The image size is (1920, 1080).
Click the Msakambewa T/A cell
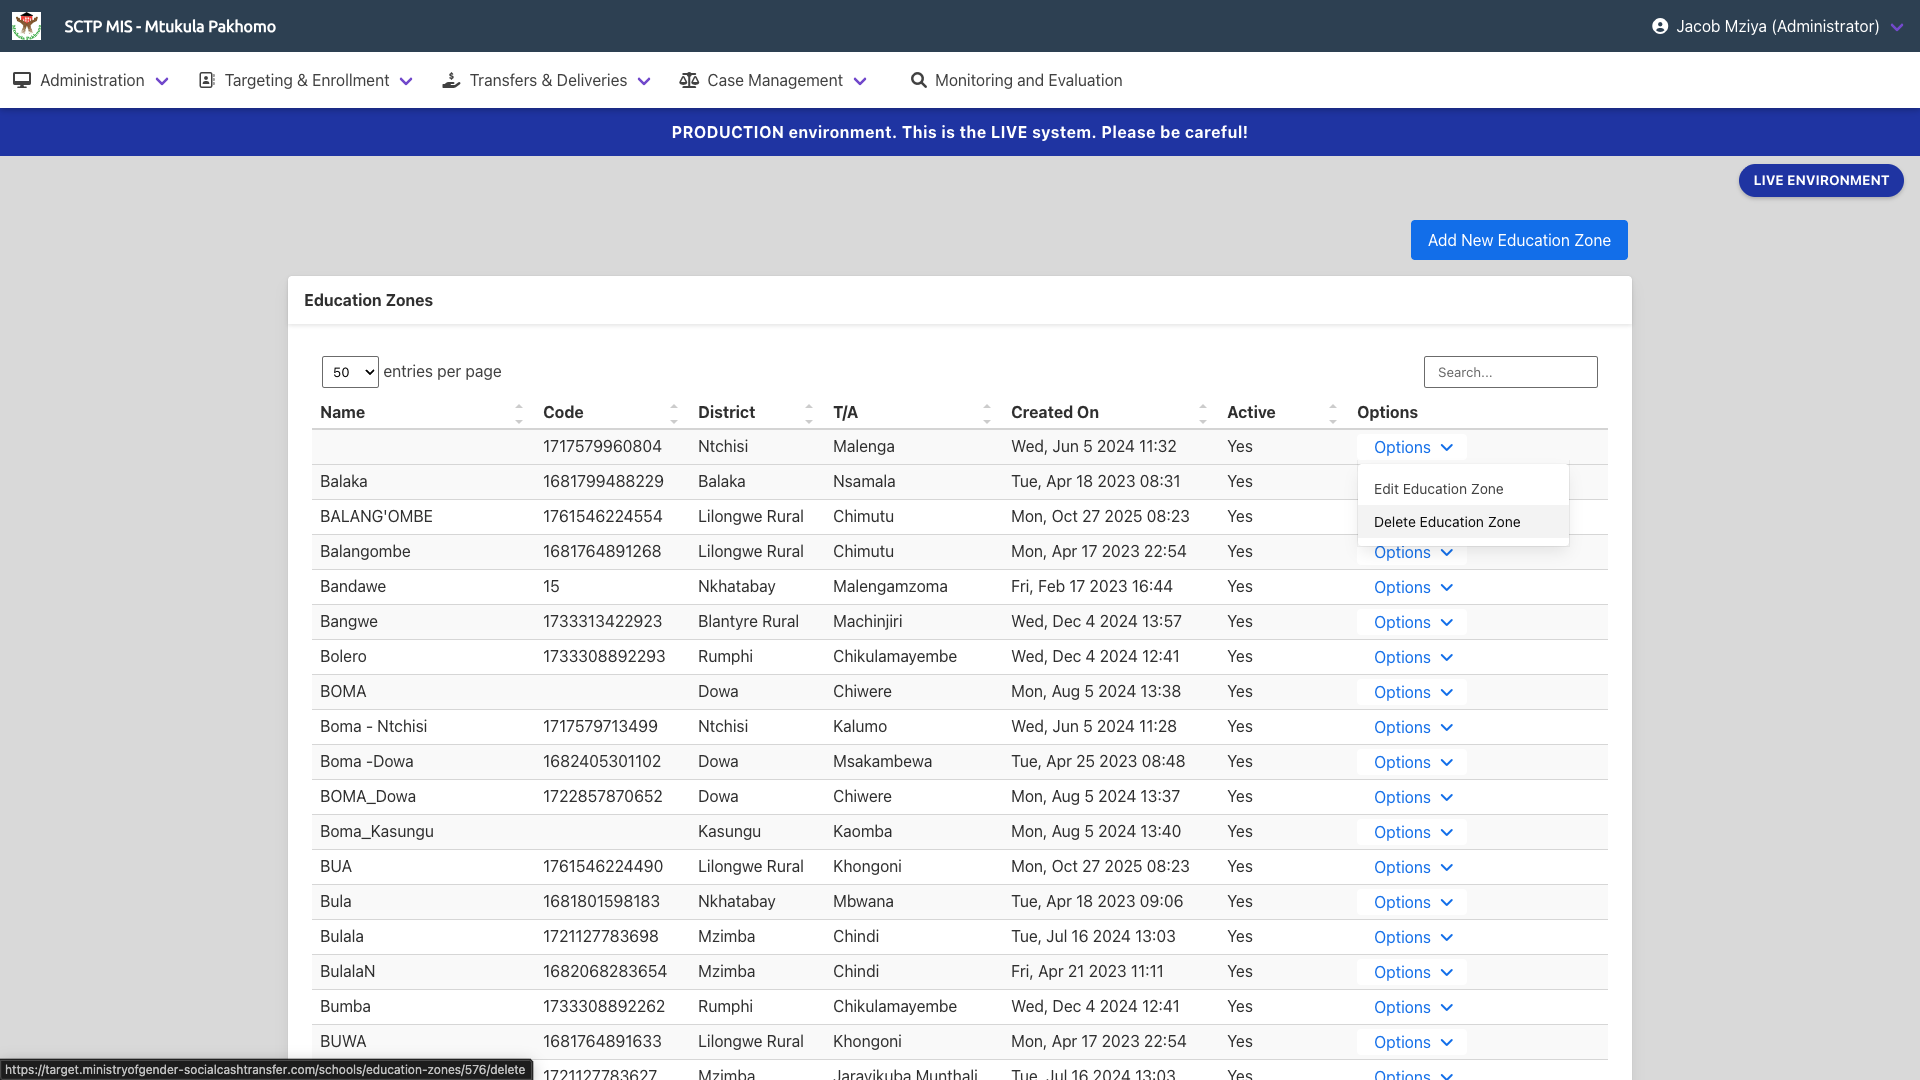pyautogui.click(x=882, y=761)
